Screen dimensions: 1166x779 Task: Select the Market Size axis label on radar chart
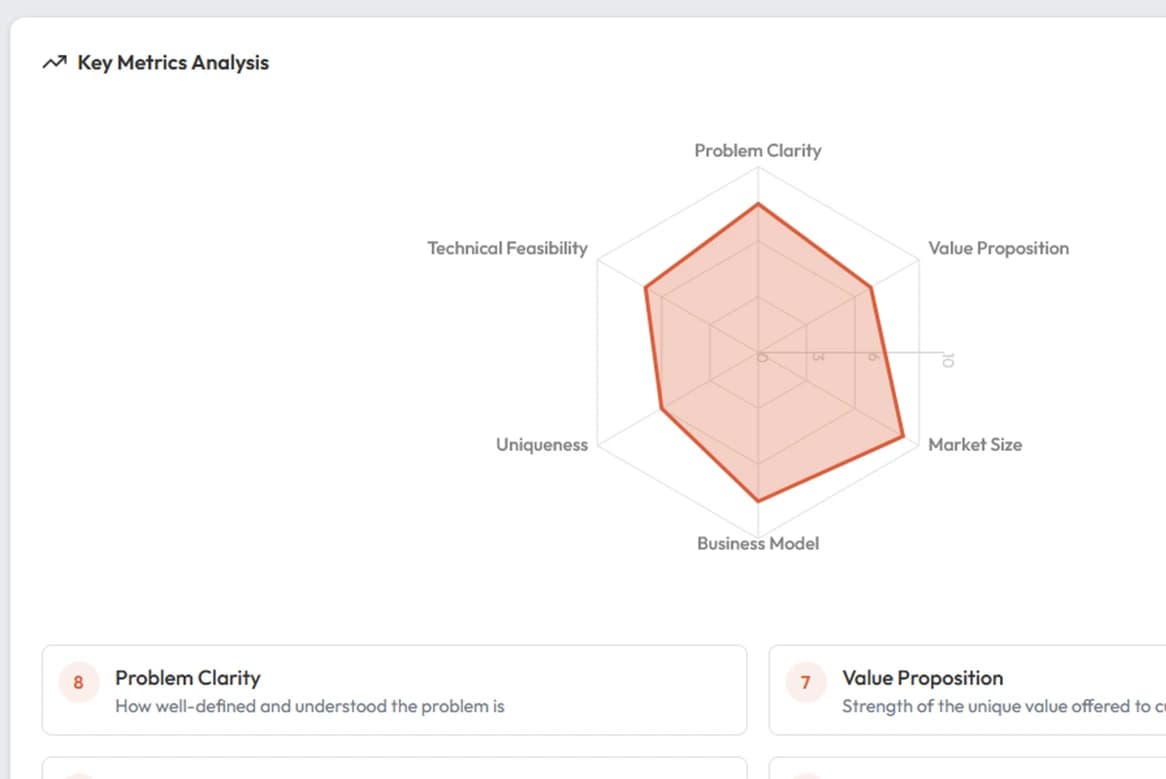[975, 445]
